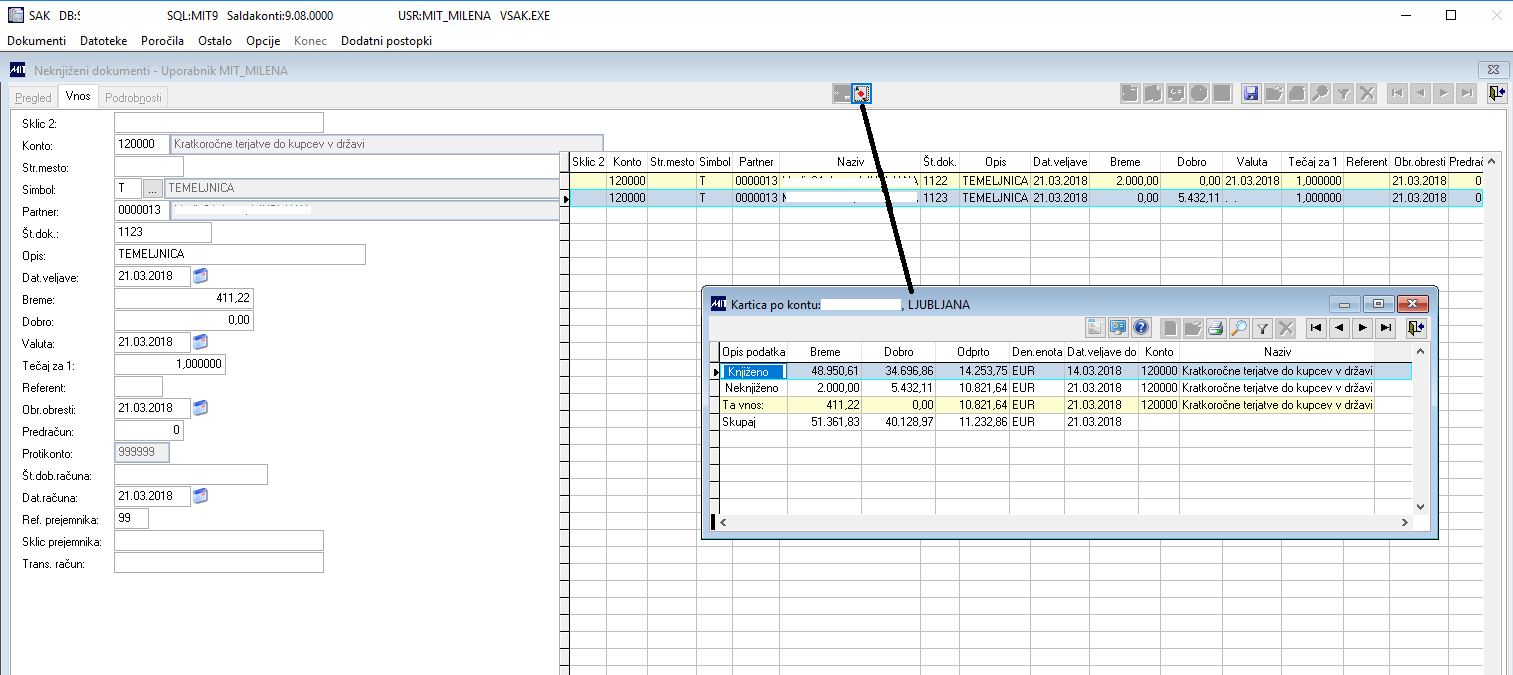Click the highlighted account card icon in top toolbar
Image resolution: width=1513 pixels, height=675 pixels.
862,94
